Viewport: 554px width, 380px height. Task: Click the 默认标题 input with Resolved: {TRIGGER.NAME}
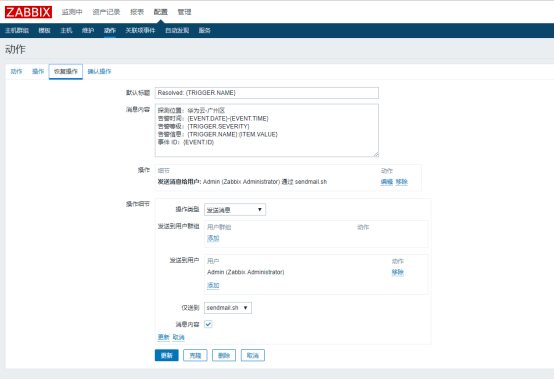tap(267, 93)
